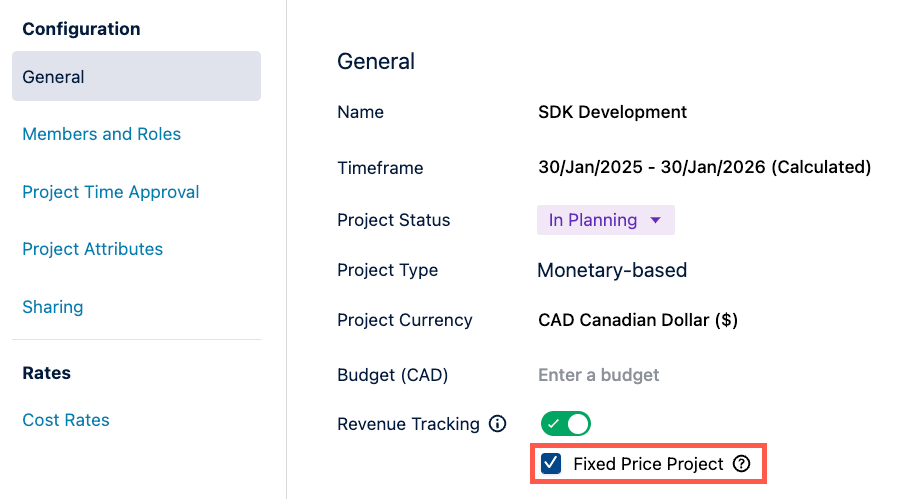Click the Fixed Price Project label
This screenshot has width=915, height=499.
point(648,464)
